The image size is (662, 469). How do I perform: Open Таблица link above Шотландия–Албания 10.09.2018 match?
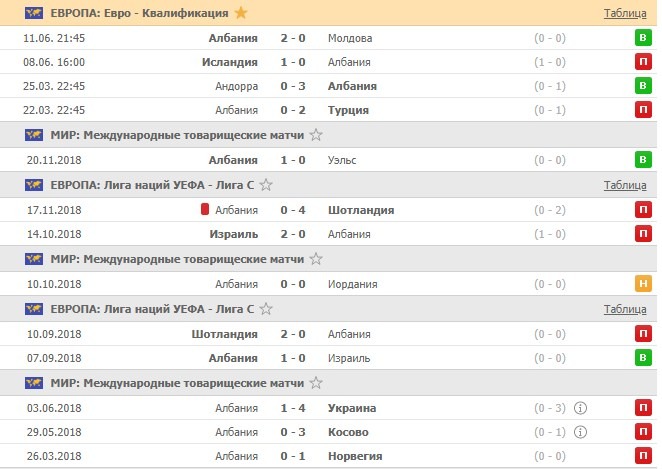point(625,309)
